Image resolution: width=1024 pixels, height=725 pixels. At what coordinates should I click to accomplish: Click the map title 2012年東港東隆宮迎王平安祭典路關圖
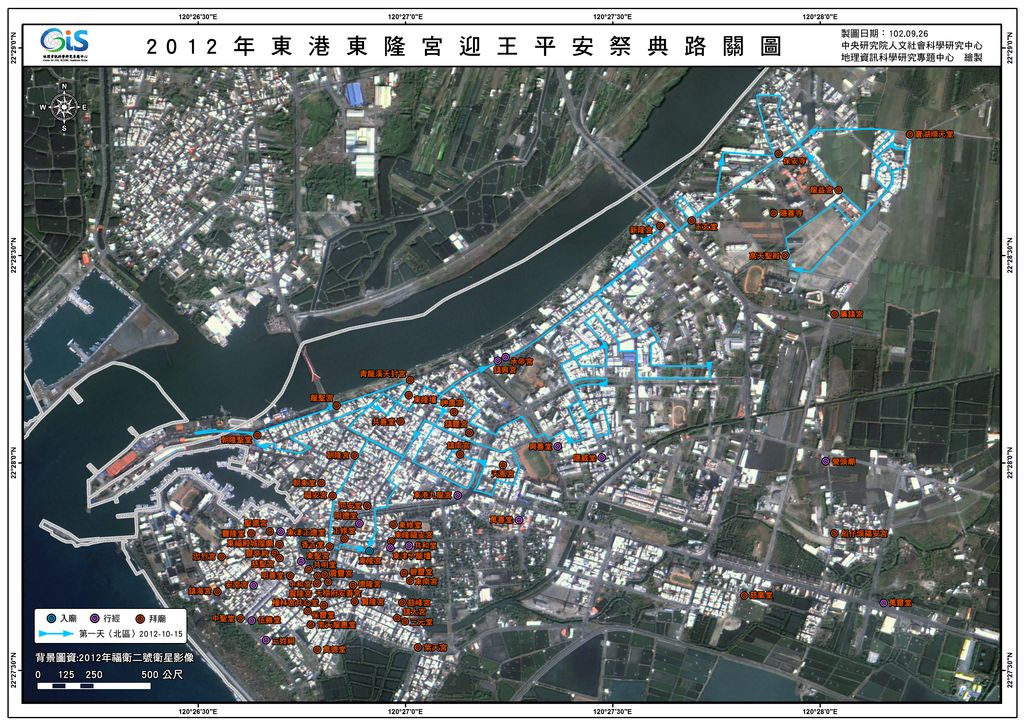tap(463, 47)
